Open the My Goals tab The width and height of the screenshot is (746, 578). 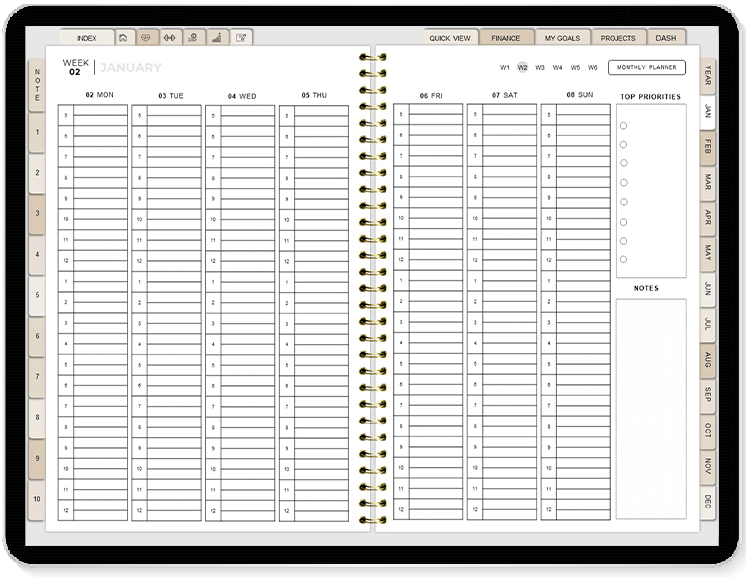coord(562,38)
